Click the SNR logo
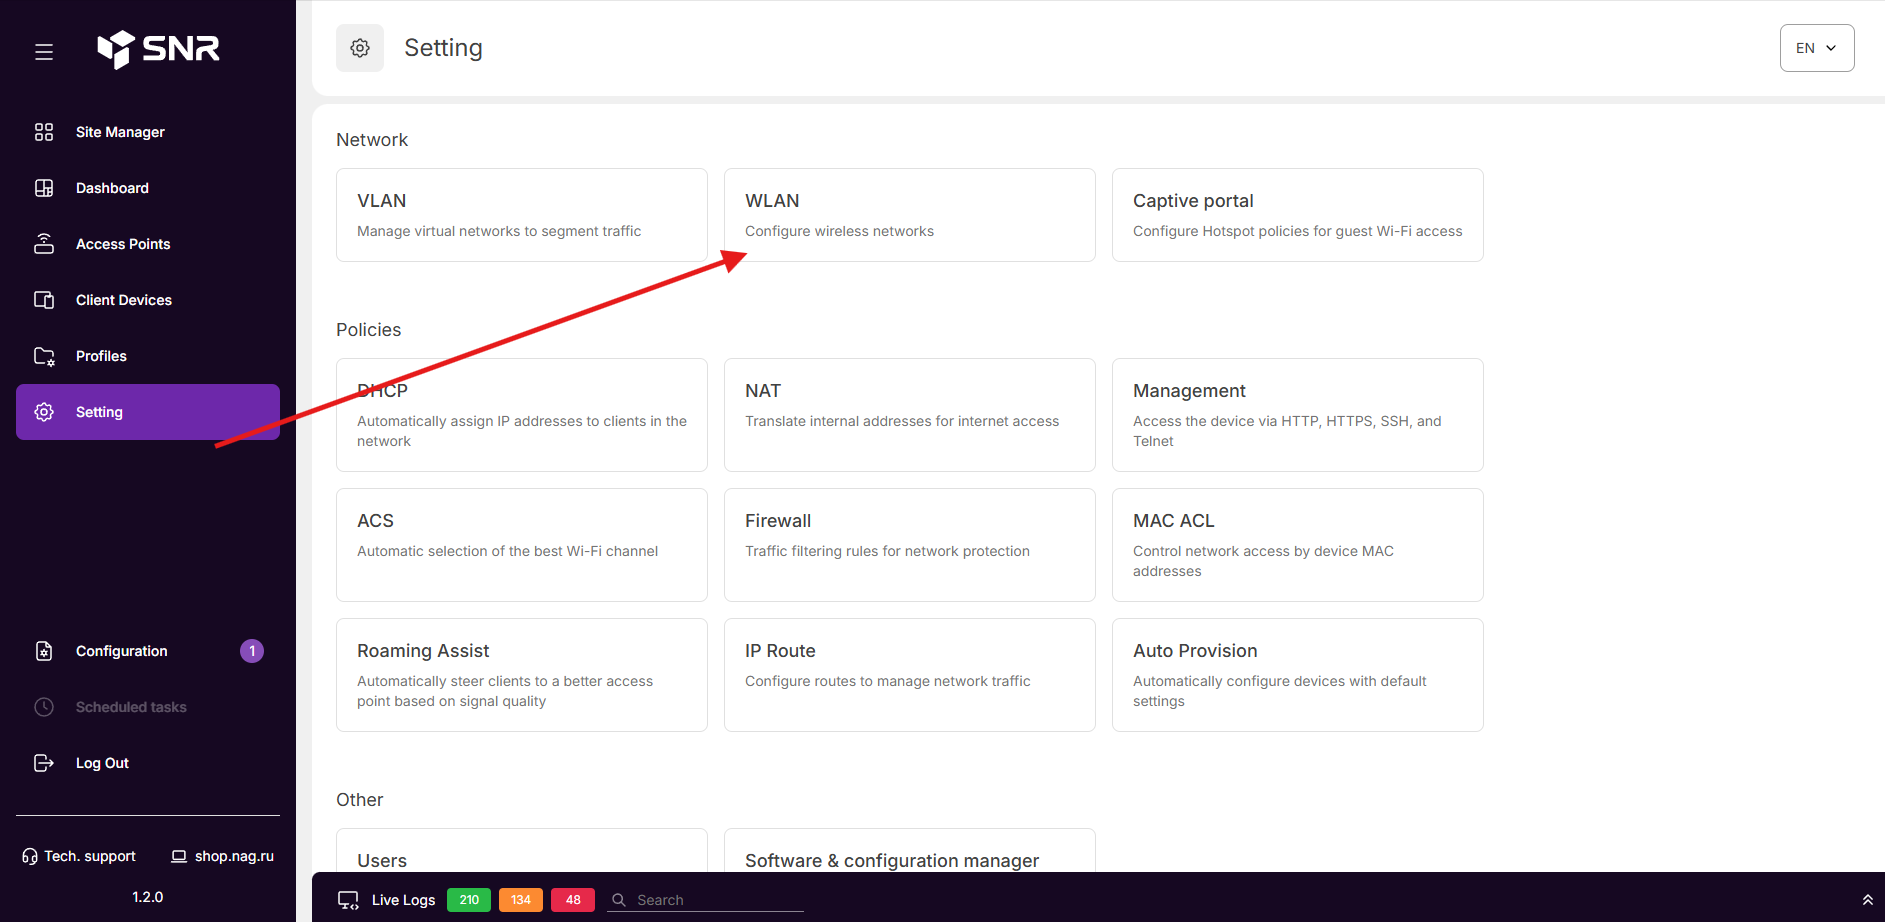 (x=158, y=48)
